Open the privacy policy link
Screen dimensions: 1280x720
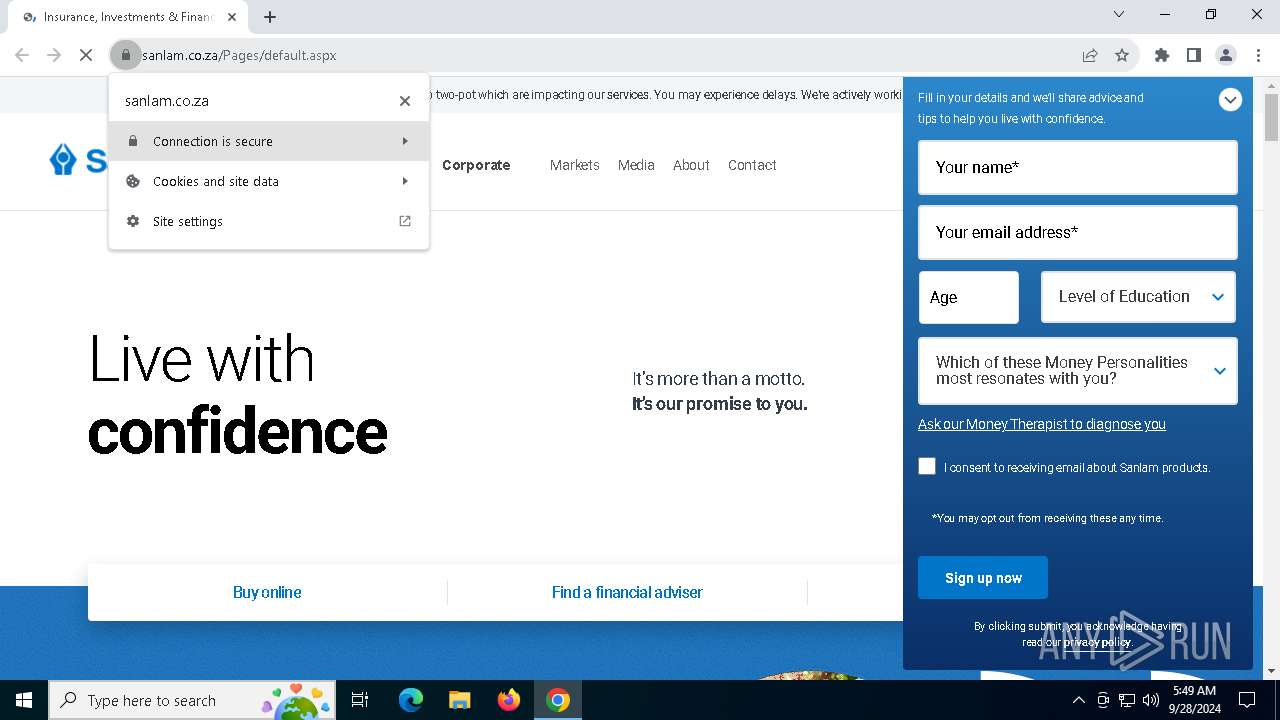1097,642
